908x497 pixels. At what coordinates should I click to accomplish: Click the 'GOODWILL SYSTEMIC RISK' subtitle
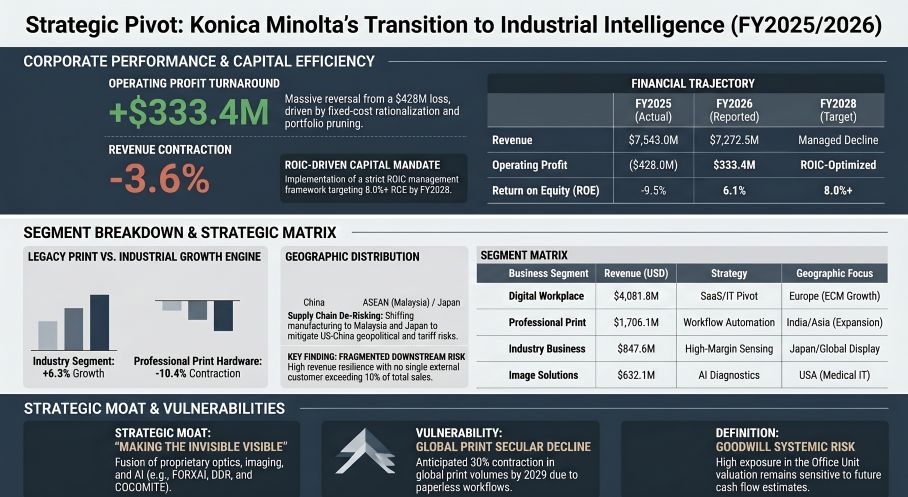tap(785, 447)
